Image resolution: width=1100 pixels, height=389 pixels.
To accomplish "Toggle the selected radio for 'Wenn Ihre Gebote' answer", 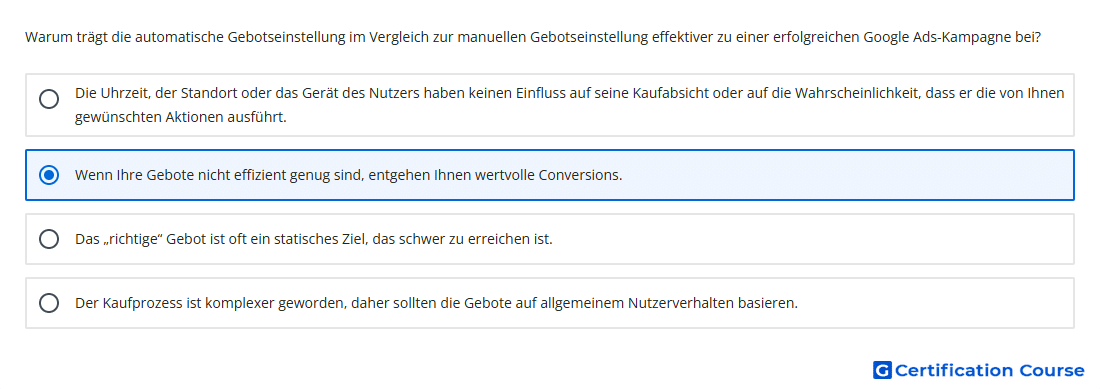I will (x=49, y=175).
